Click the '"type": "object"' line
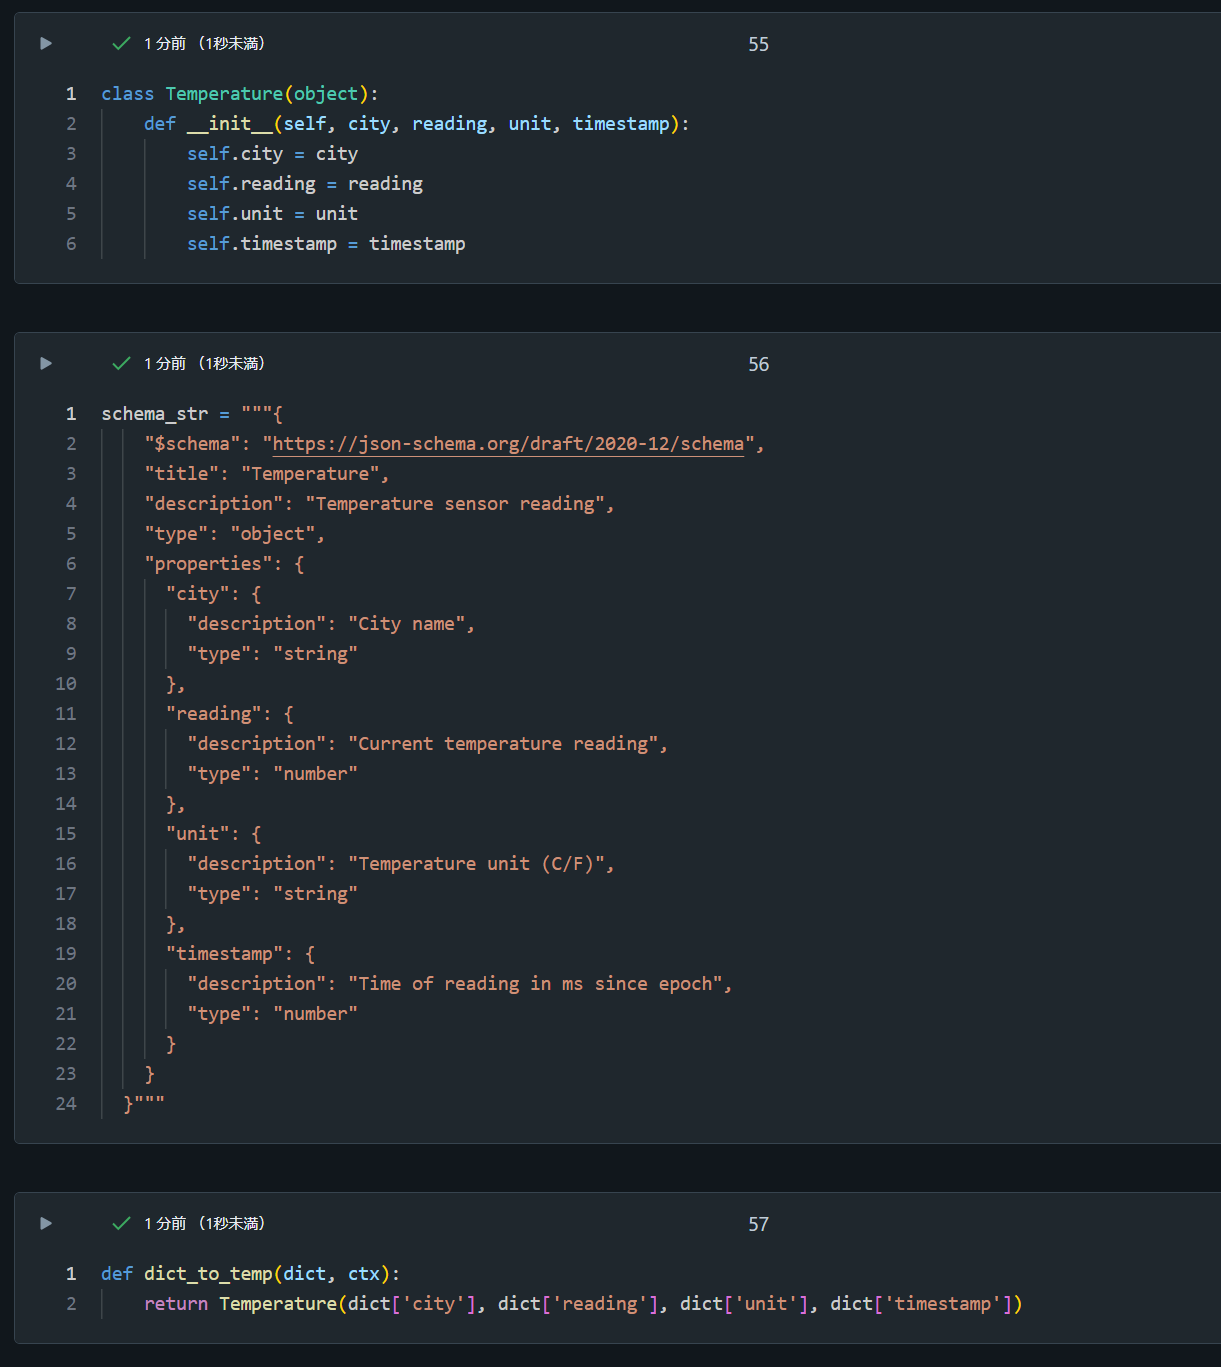The image size is (1221, 1367). point(235,534)
